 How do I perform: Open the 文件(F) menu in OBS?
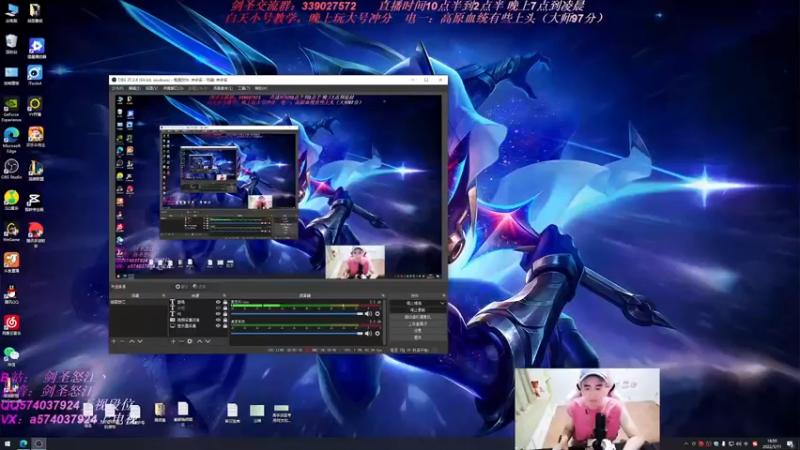pos(117,88)
